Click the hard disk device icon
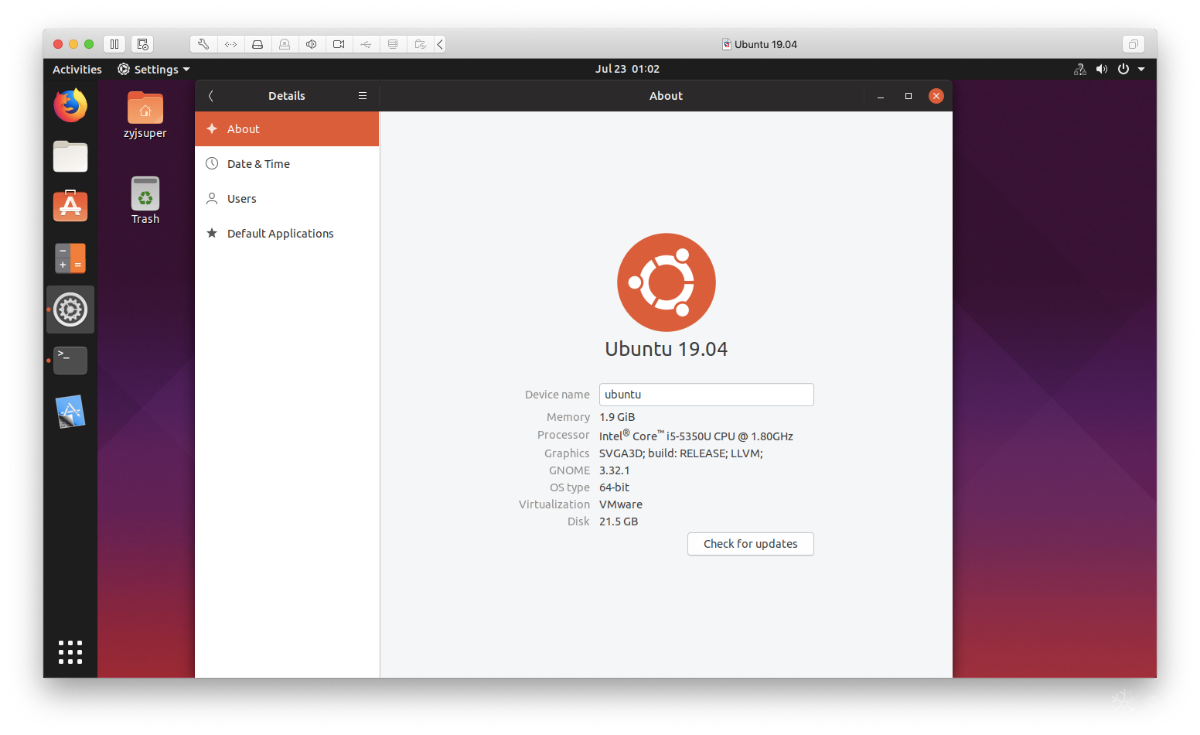Screen dimensions: 1200x735 [257, 44]
